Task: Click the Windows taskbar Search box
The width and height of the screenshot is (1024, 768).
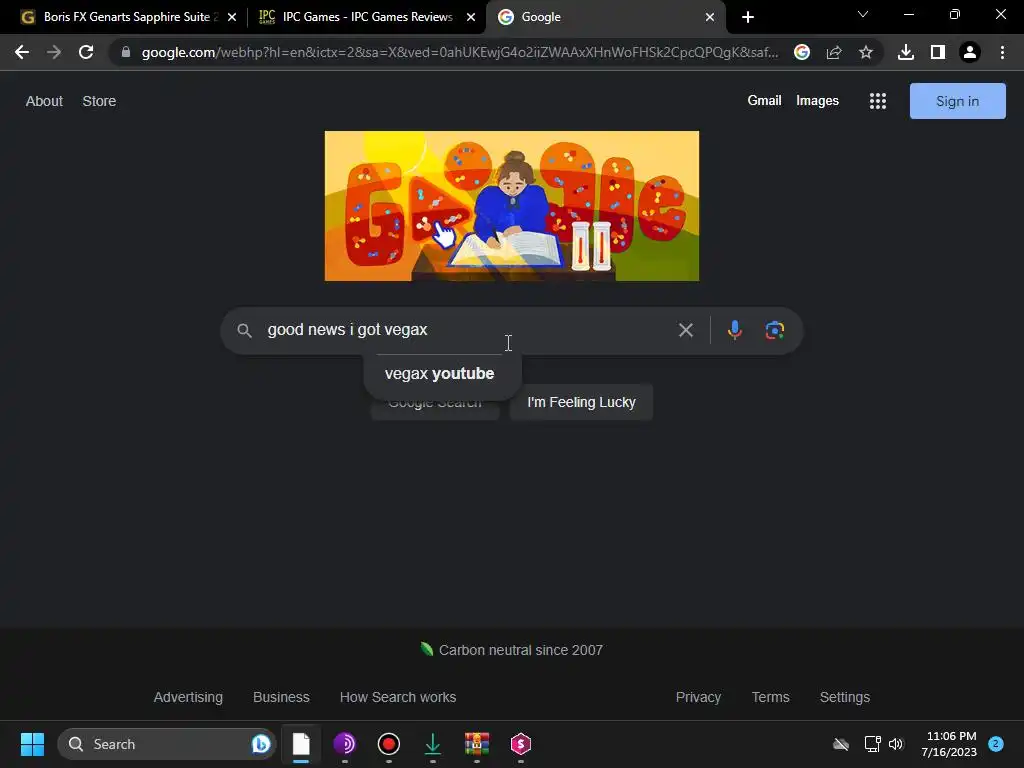Action: 167,744
